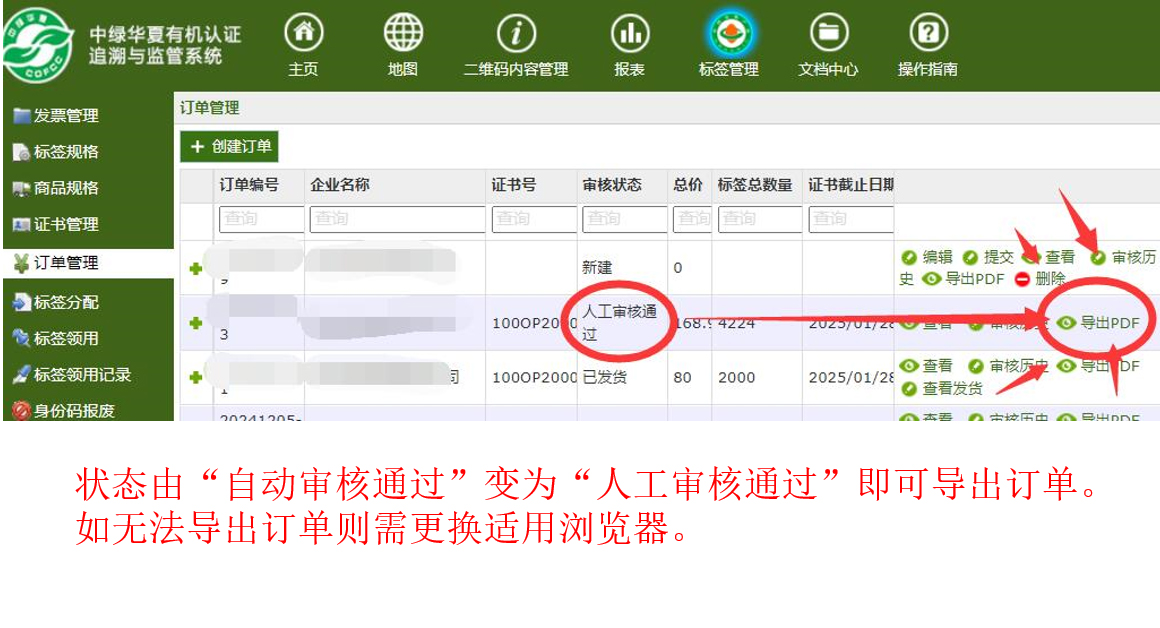Screen dimensions: 1160x628
Task: Open the 主页 home icon
Action: 303,34
